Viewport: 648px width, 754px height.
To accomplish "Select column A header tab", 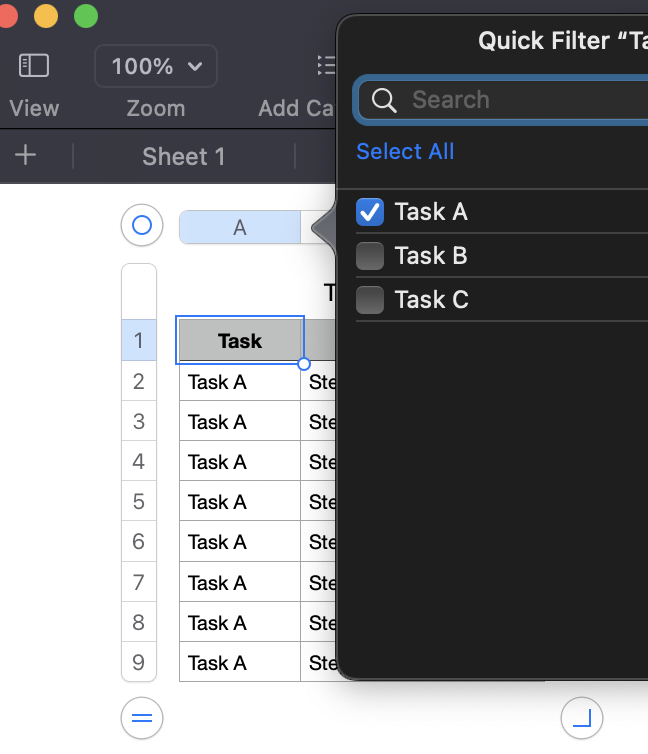I will tap(240, 228).
